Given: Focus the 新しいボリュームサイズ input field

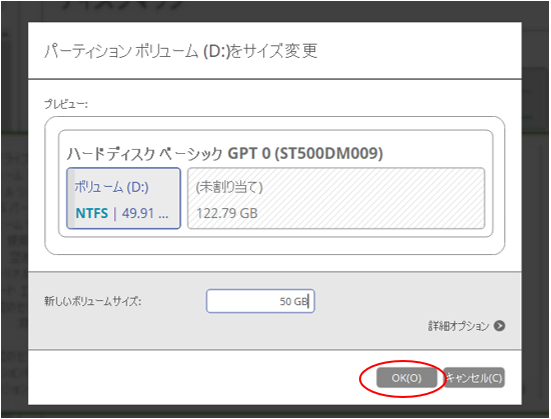Looking at the screenshot, I should pyautogui.click(x=260, y=301).
